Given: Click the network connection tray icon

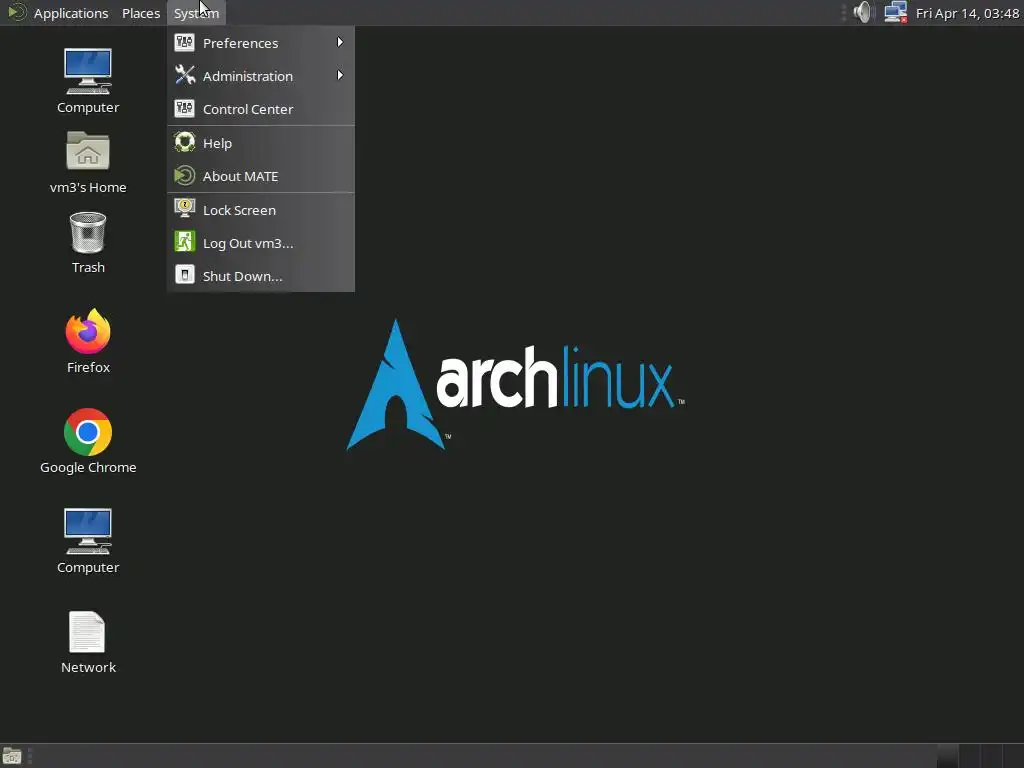Looking at the screenshot, I should point(895,12).
